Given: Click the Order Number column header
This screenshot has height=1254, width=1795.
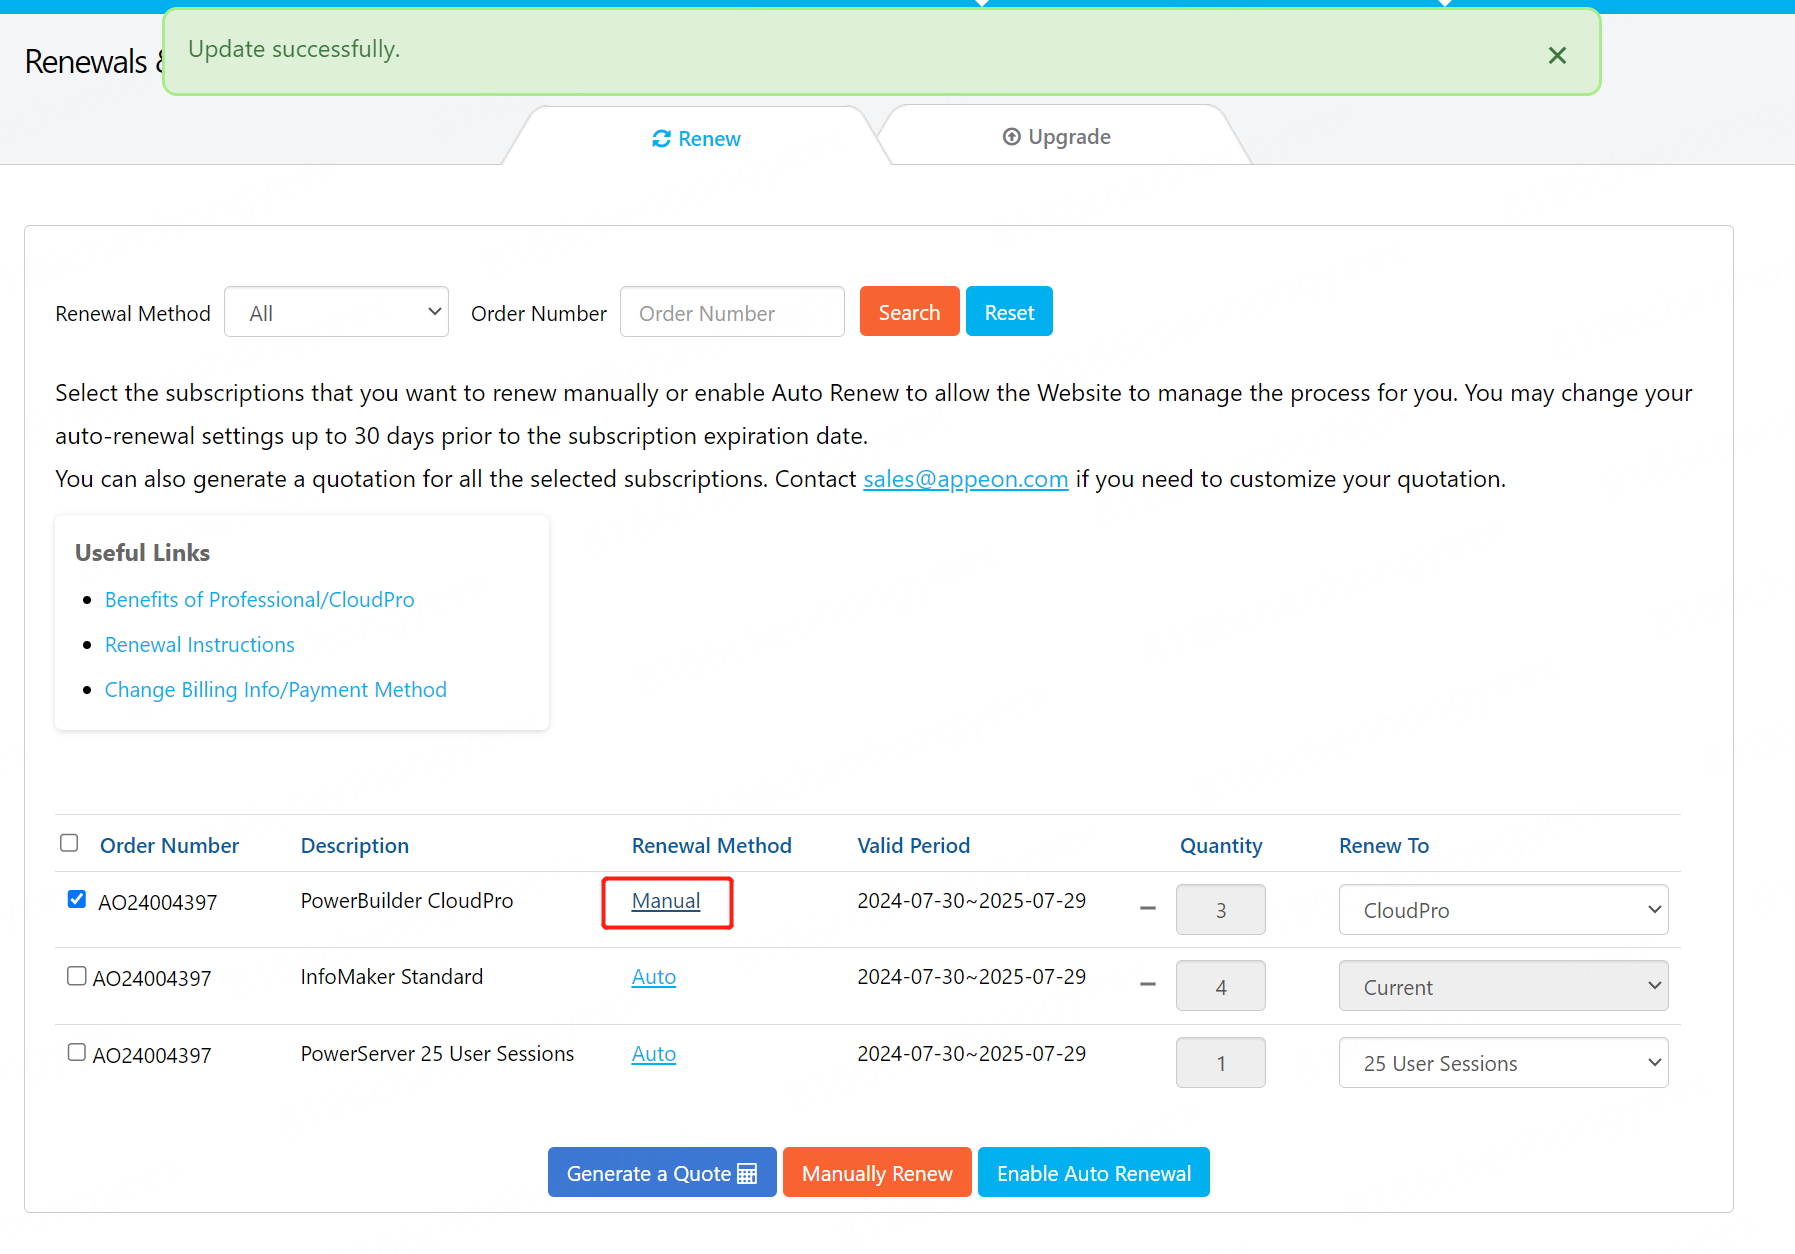Looking at the screenshot, I should [170, 845].
